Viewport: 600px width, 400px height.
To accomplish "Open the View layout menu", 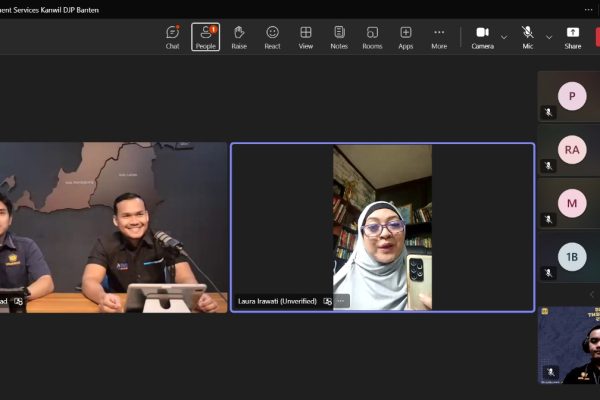I will tap(306, 37).
